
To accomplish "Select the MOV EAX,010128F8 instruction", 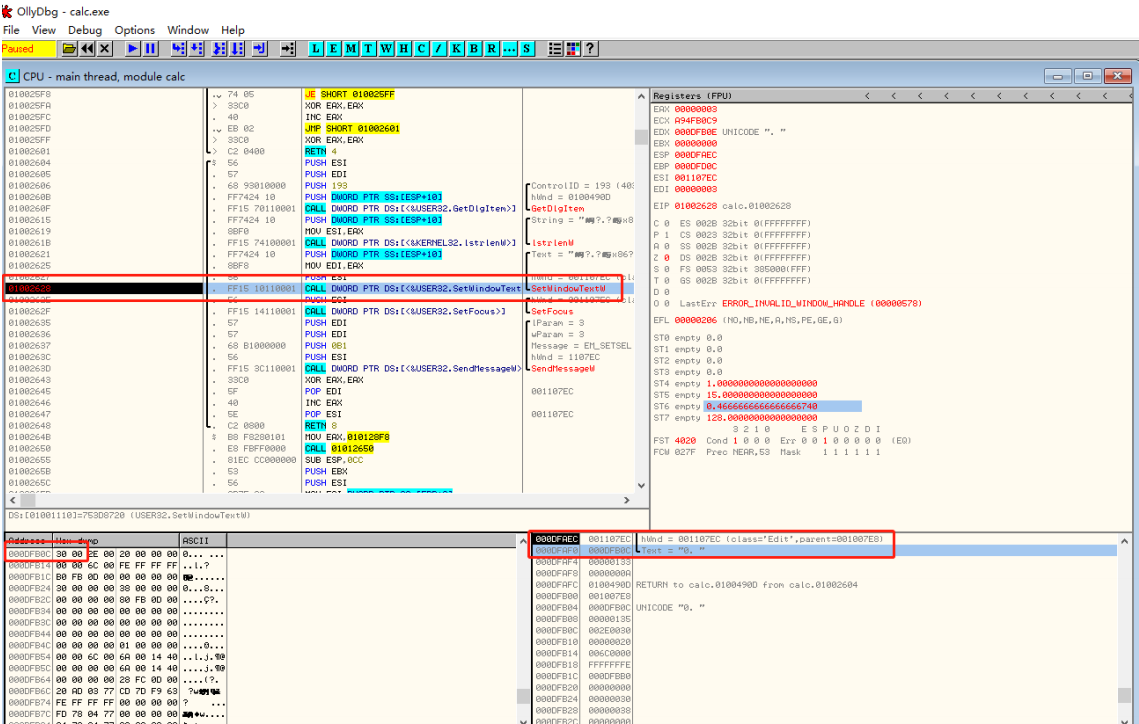I will pos(347,437).
